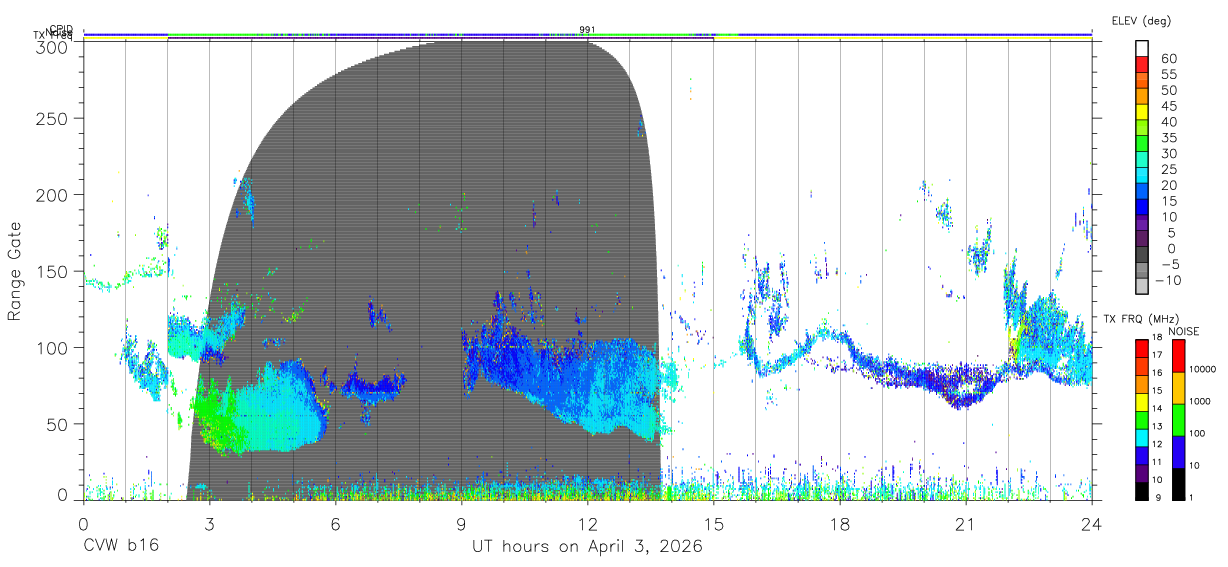This screenshot has height=567, width=1228.
Task: Click the green 100–1000 NOISE swatch
Action: pyautogui.click(x=1179, y=420)
